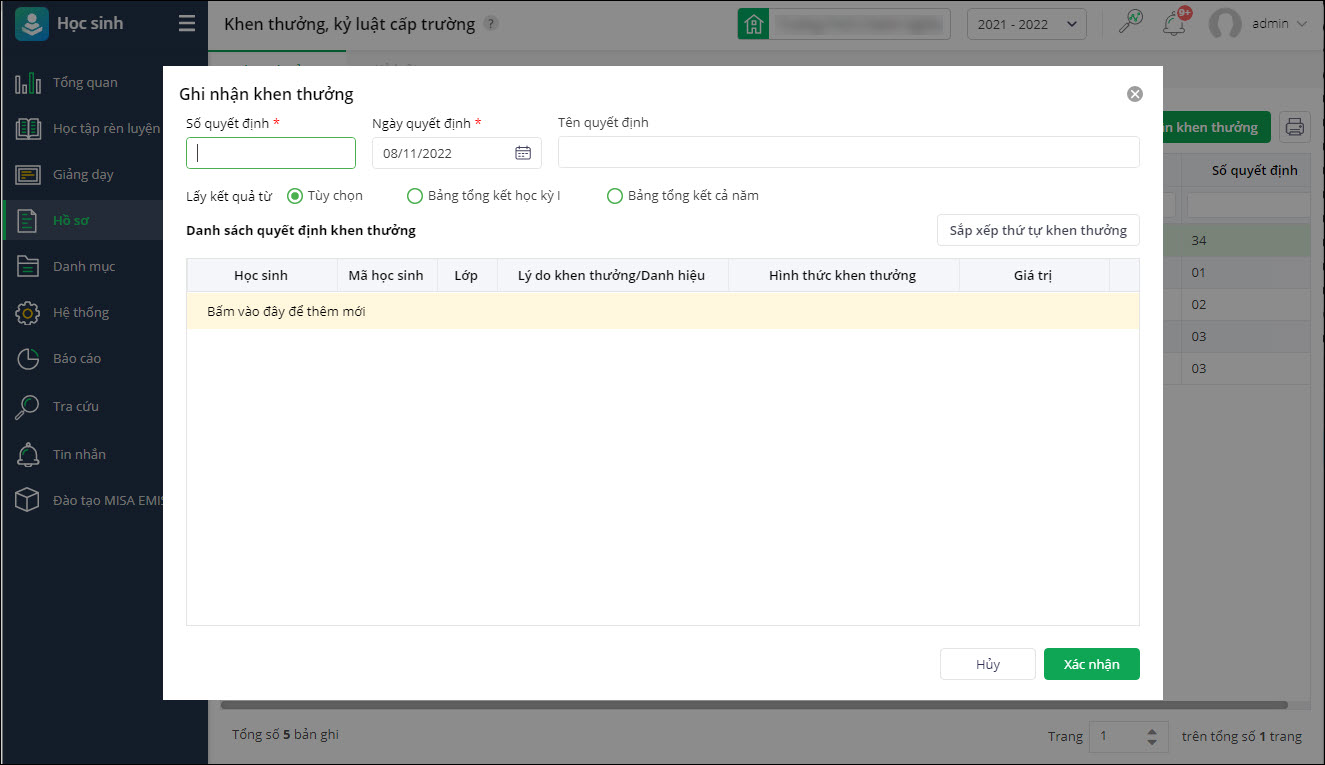Select Hồ sơ in the sidebar
This screenshot has height=765, width=1325.
coord(71,220)
